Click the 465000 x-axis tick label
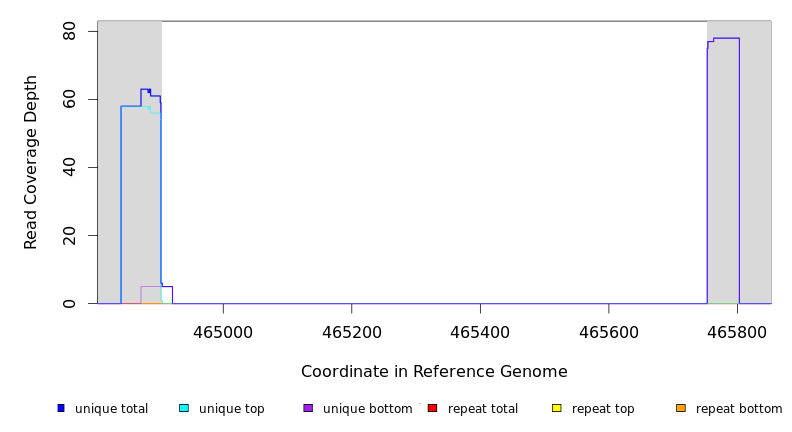The height and width of the screenshot is (432, 792). click(223, 328)
